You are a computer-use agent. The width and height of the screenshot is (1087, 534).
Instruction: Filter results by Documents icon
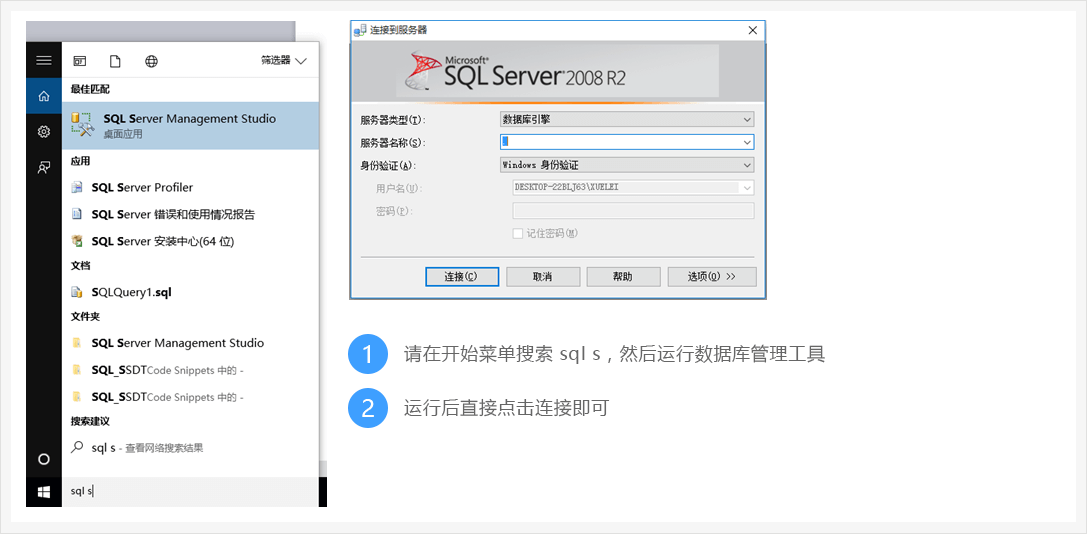115,61
